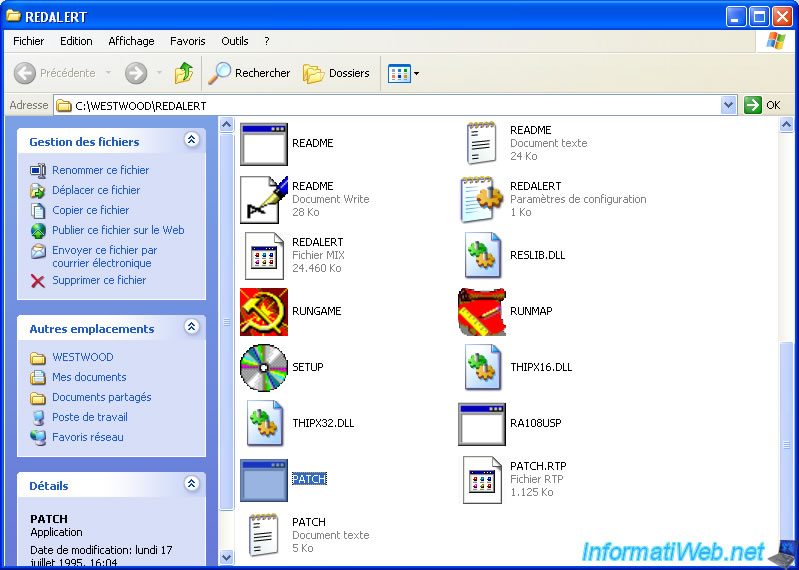The width and height of the screenshot is (799, 570).
Task: Collapse Autres emplacements panel
Action: coord(192,326)
